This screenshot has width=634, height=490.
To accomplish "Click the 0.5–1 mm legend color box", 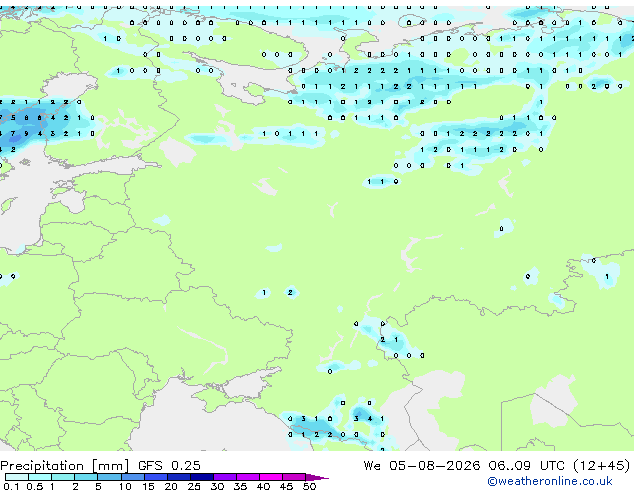I will (x=40, y=477).
